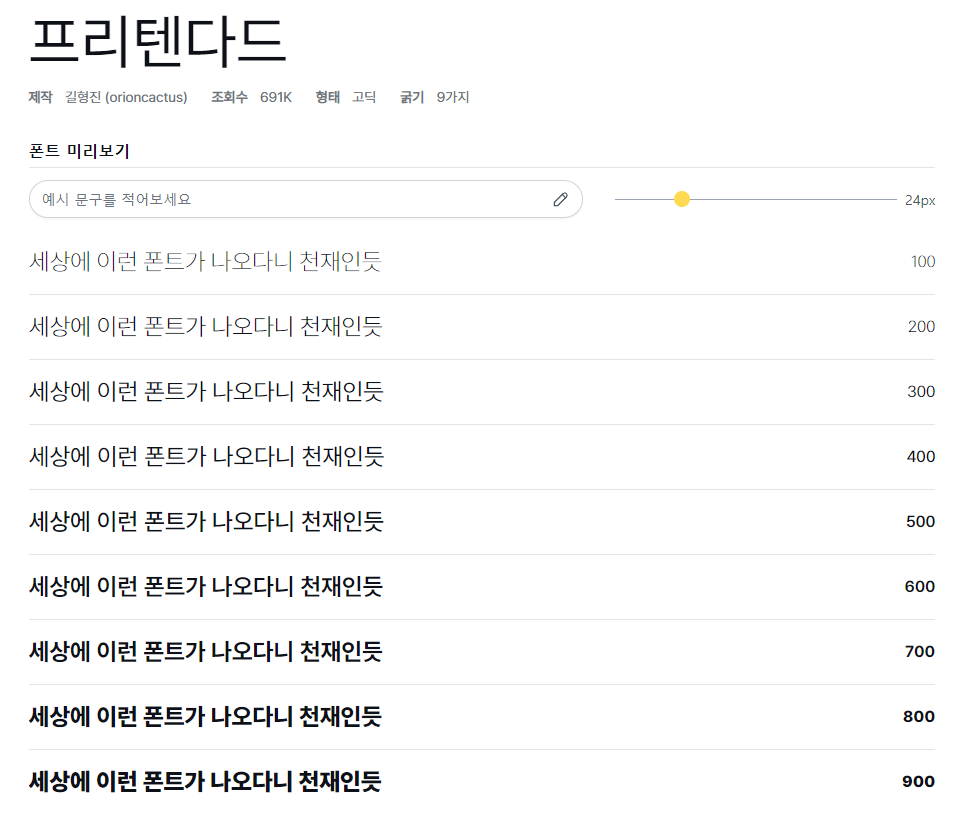Click the '900' weight label
Screen dimensions: 974x826
(919, 781)
